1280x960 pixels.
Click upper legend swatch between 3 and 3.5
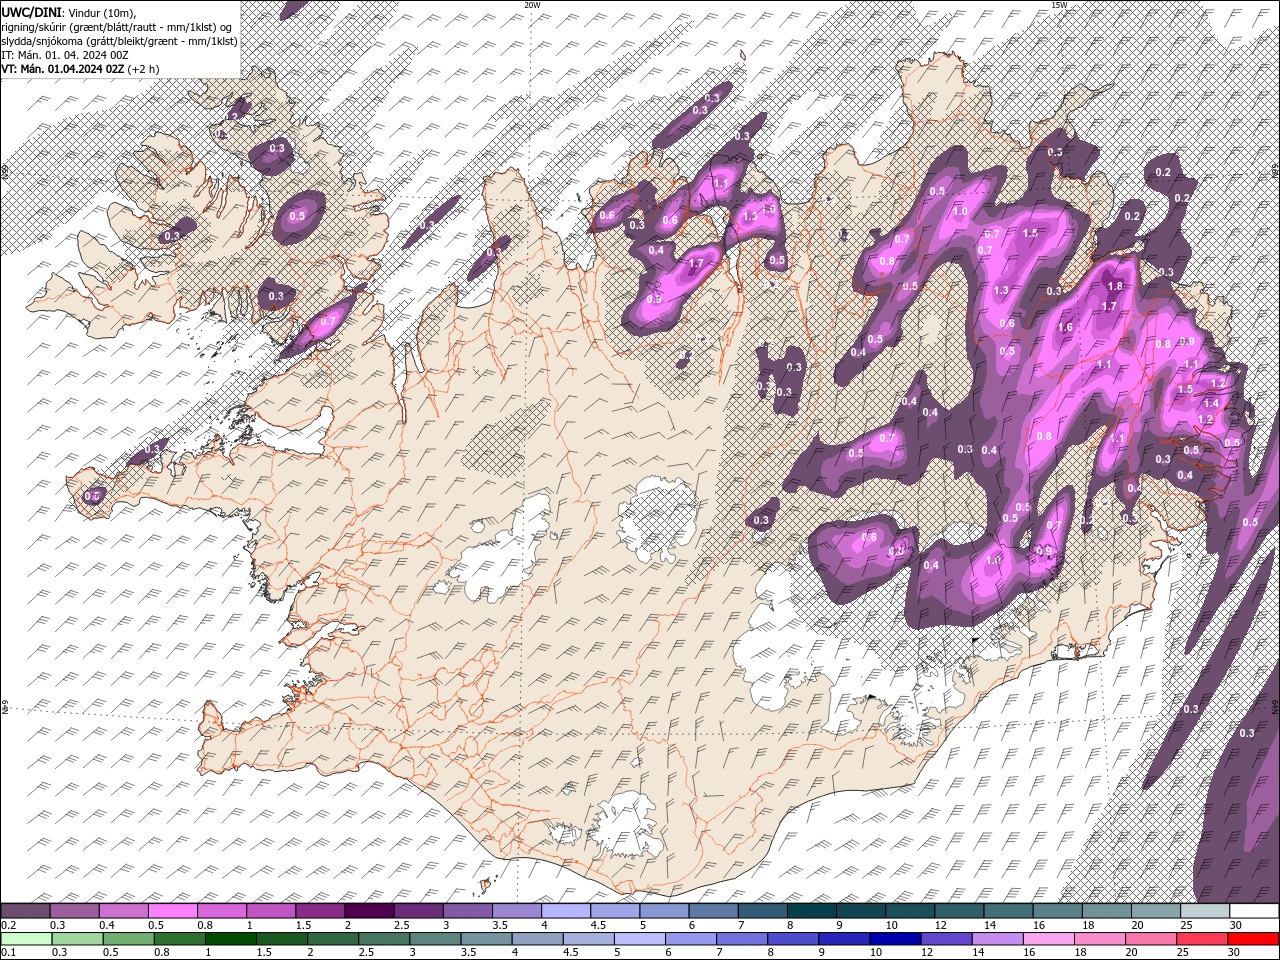[x=468, y=911]
